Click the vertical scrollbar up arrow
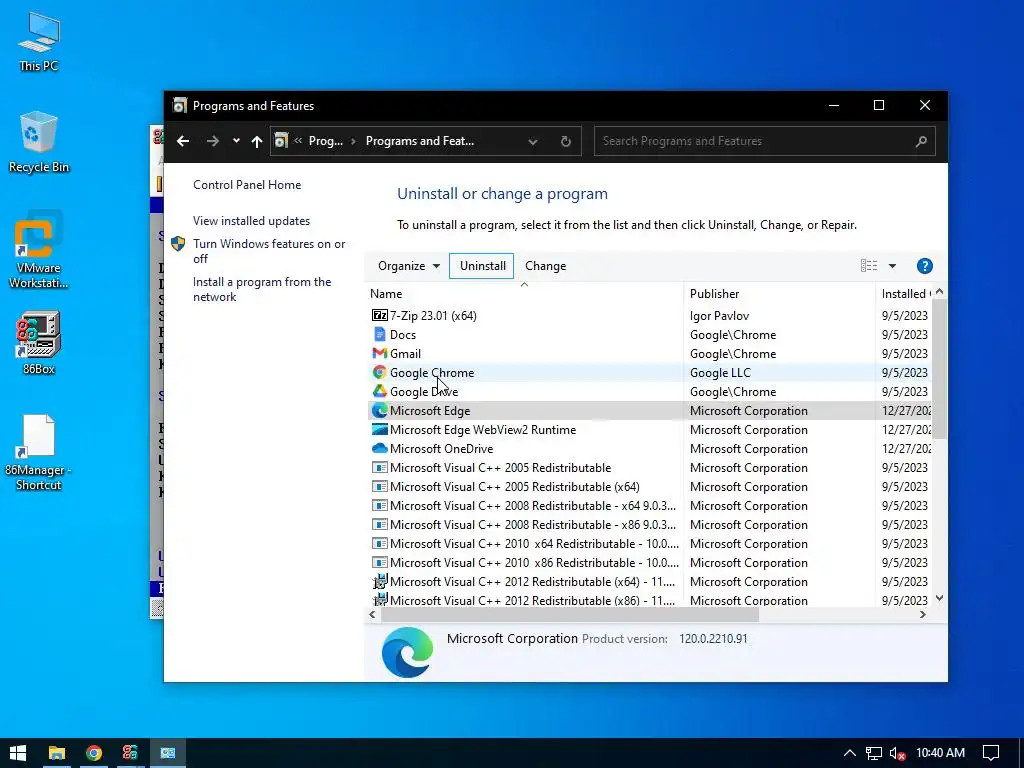 [x=939, y=292]
